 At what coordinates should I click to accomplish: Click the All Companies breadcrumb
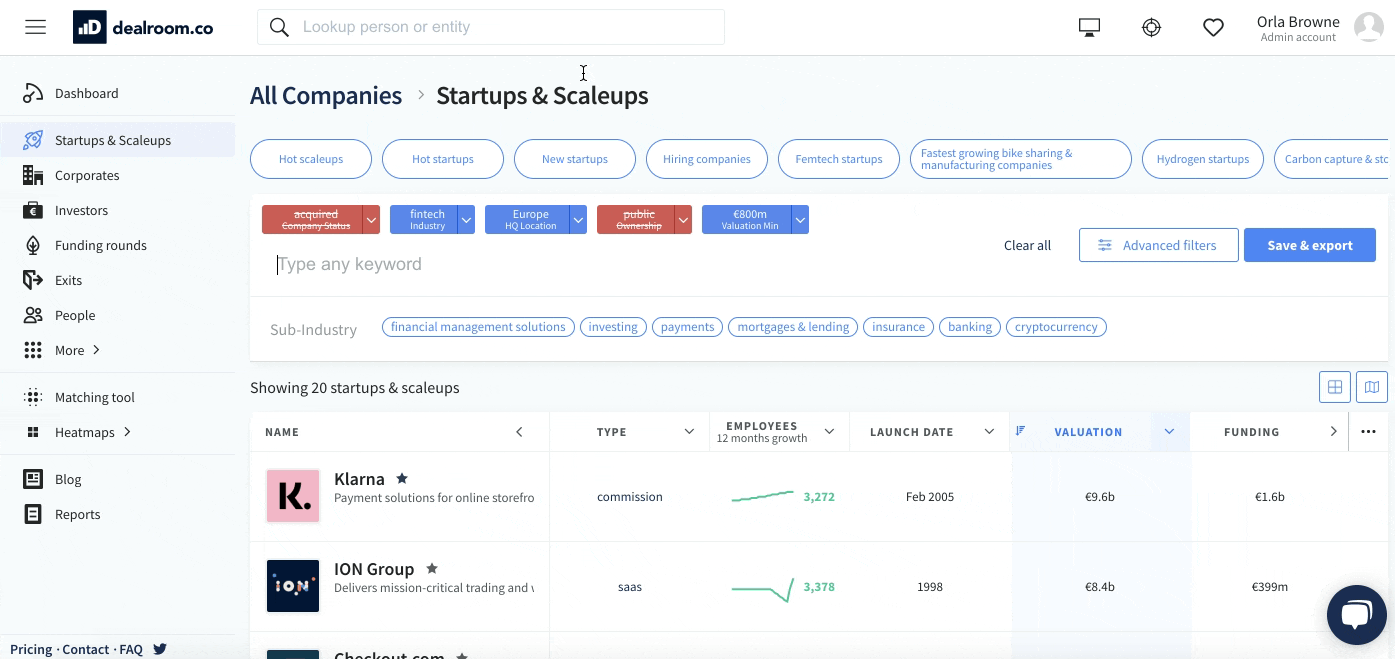tap(326, 96)
